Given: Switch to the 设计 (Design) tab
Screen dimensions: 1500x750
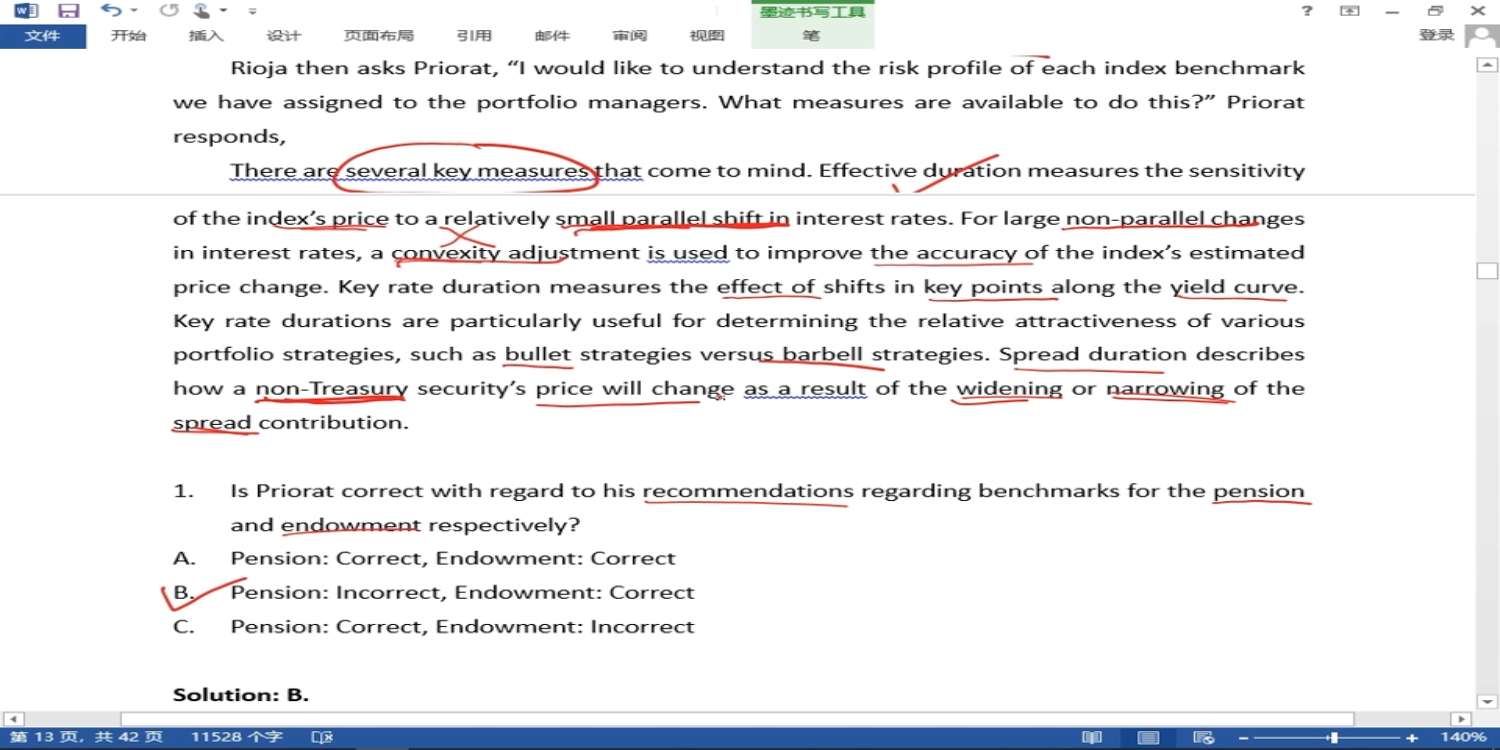Looking at the screenshot, I should [x=284, y=36].
